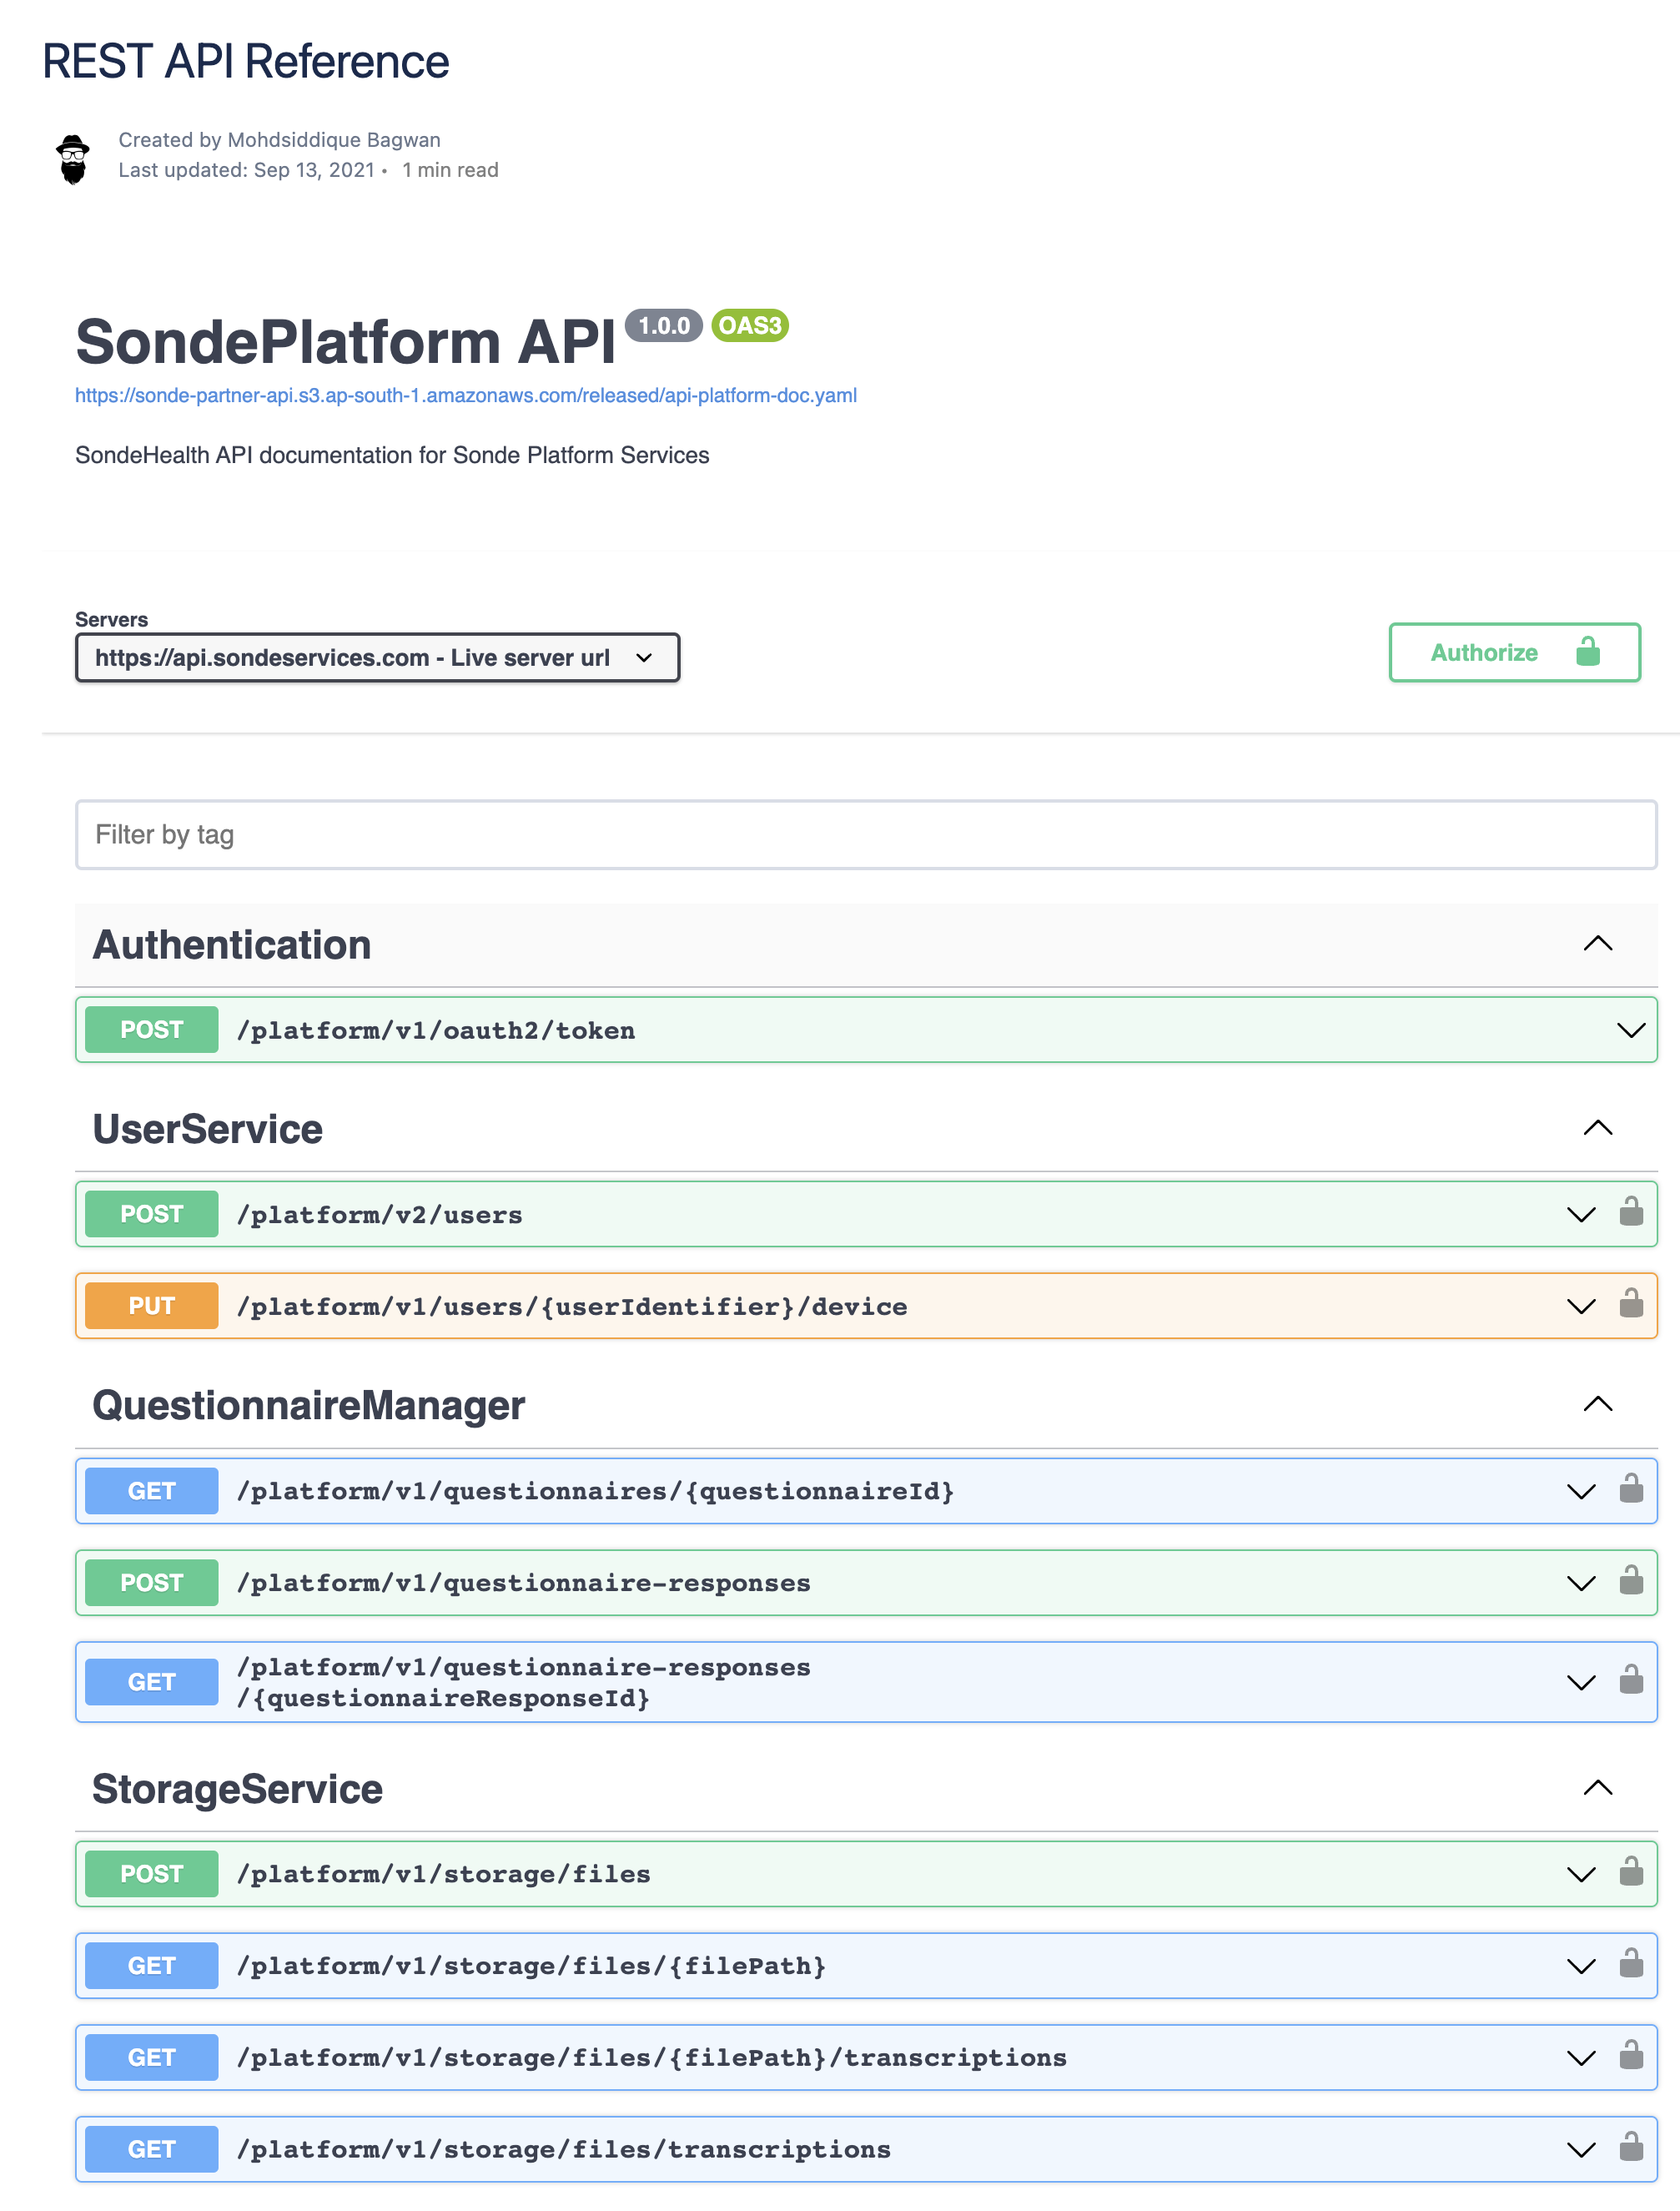Click the Filter by tag field
This screenshot has height=2211, width=1680.
[865, 834]
